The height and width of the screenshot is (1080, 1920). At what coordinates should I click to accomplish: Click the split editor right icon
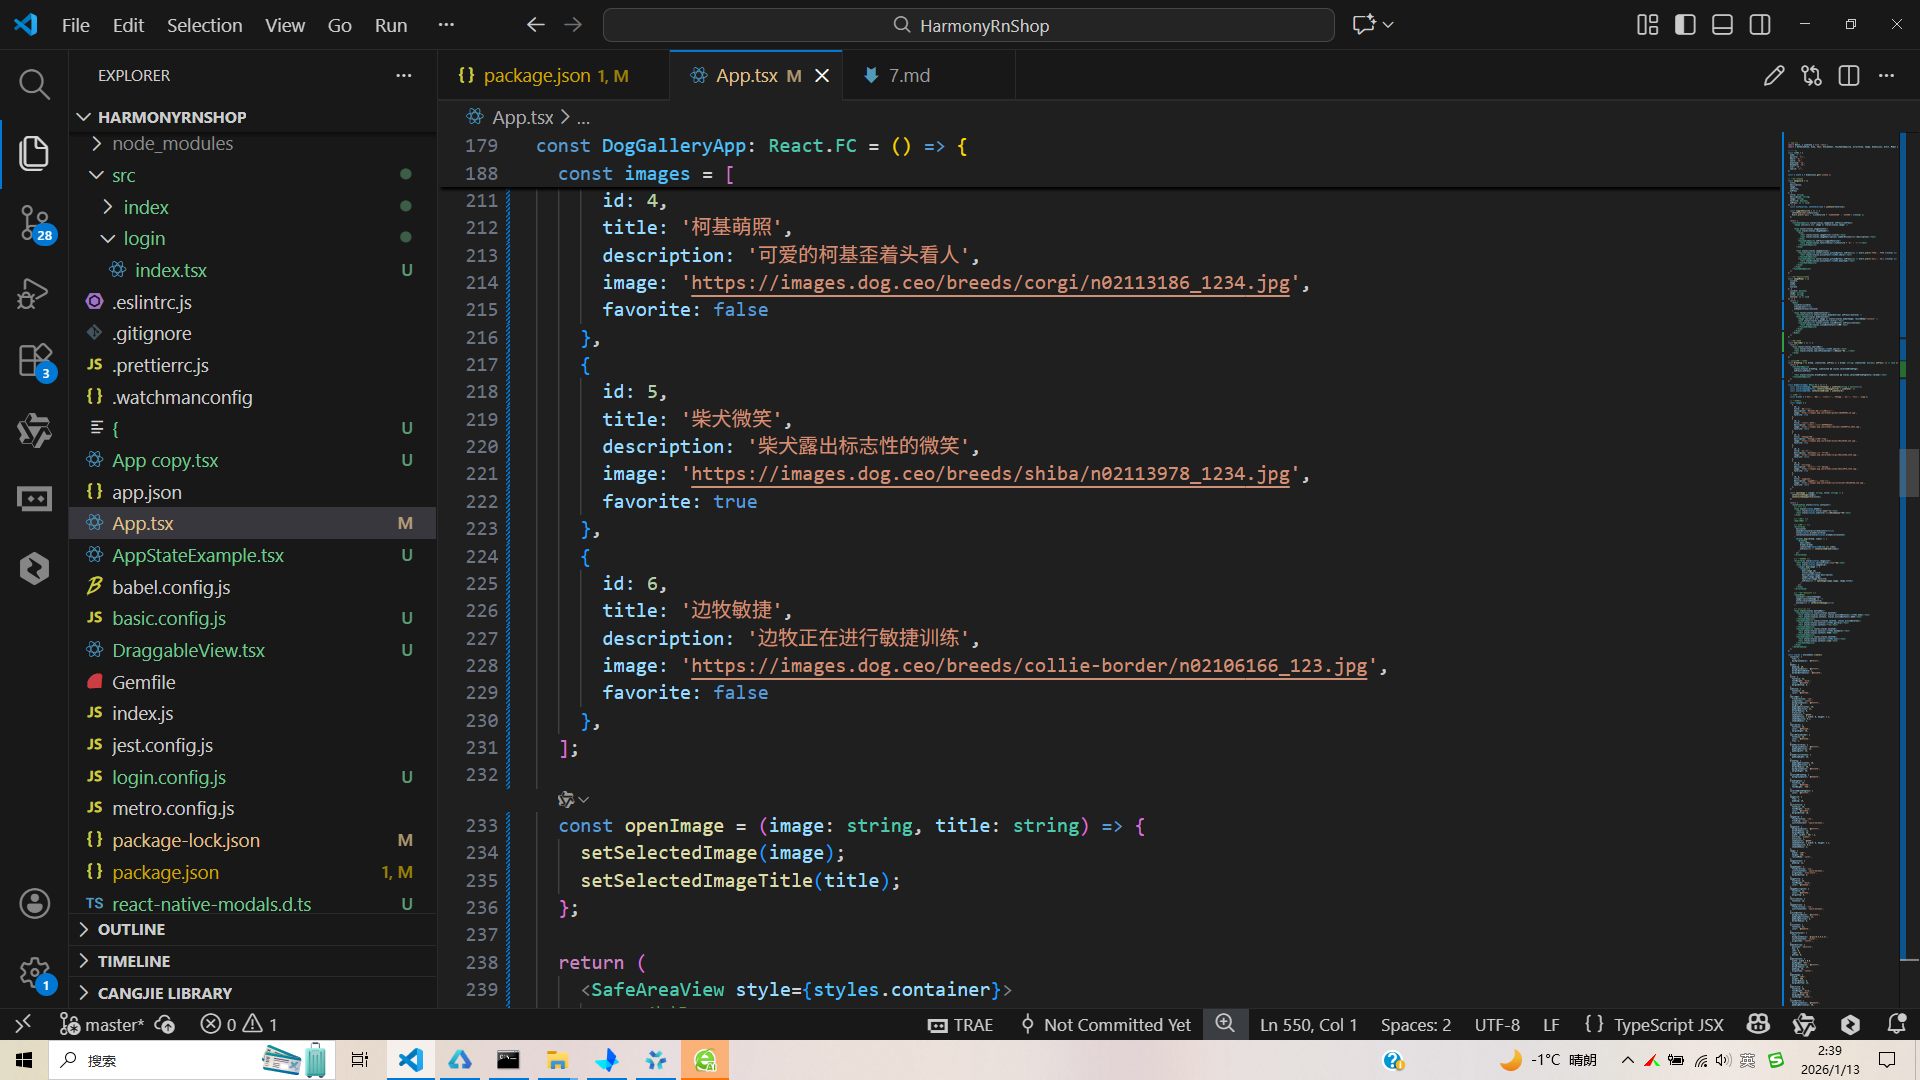(1848, 76)
